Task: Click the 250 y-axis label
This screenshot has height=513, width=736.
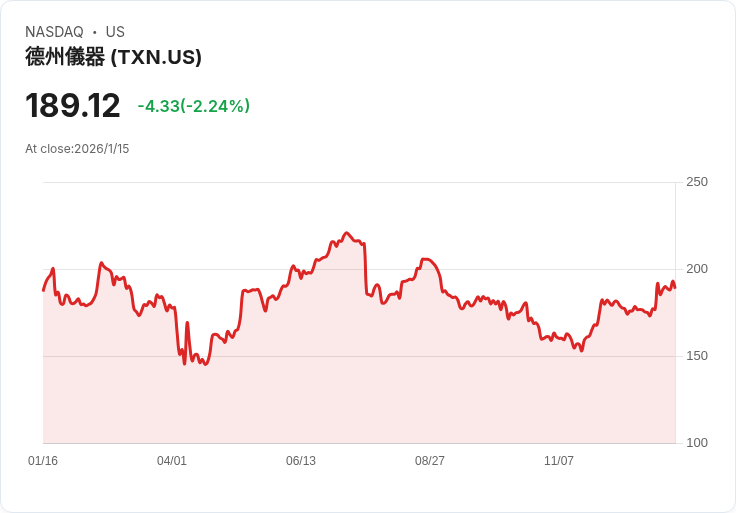Action: tap(696, 182)
